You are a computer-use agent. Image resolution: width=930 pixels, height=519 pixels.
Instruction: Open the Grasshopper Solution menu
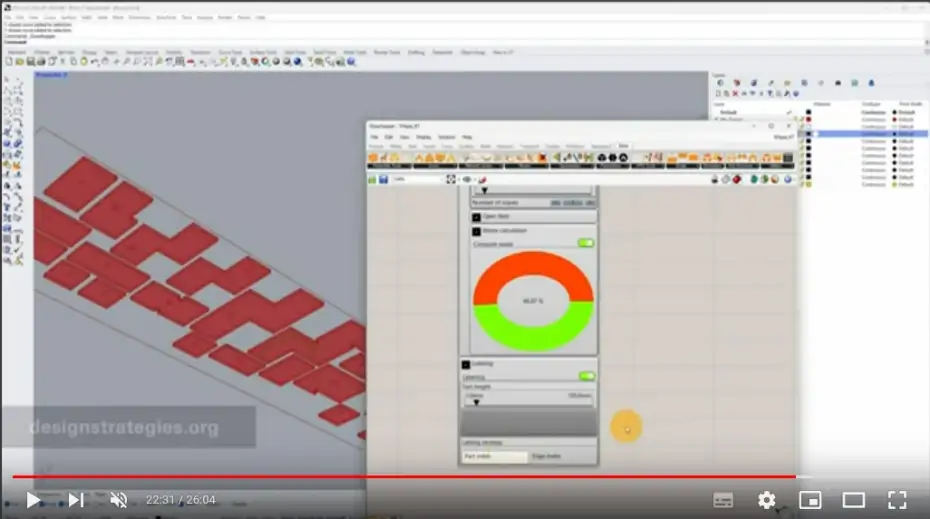[447, 137]
